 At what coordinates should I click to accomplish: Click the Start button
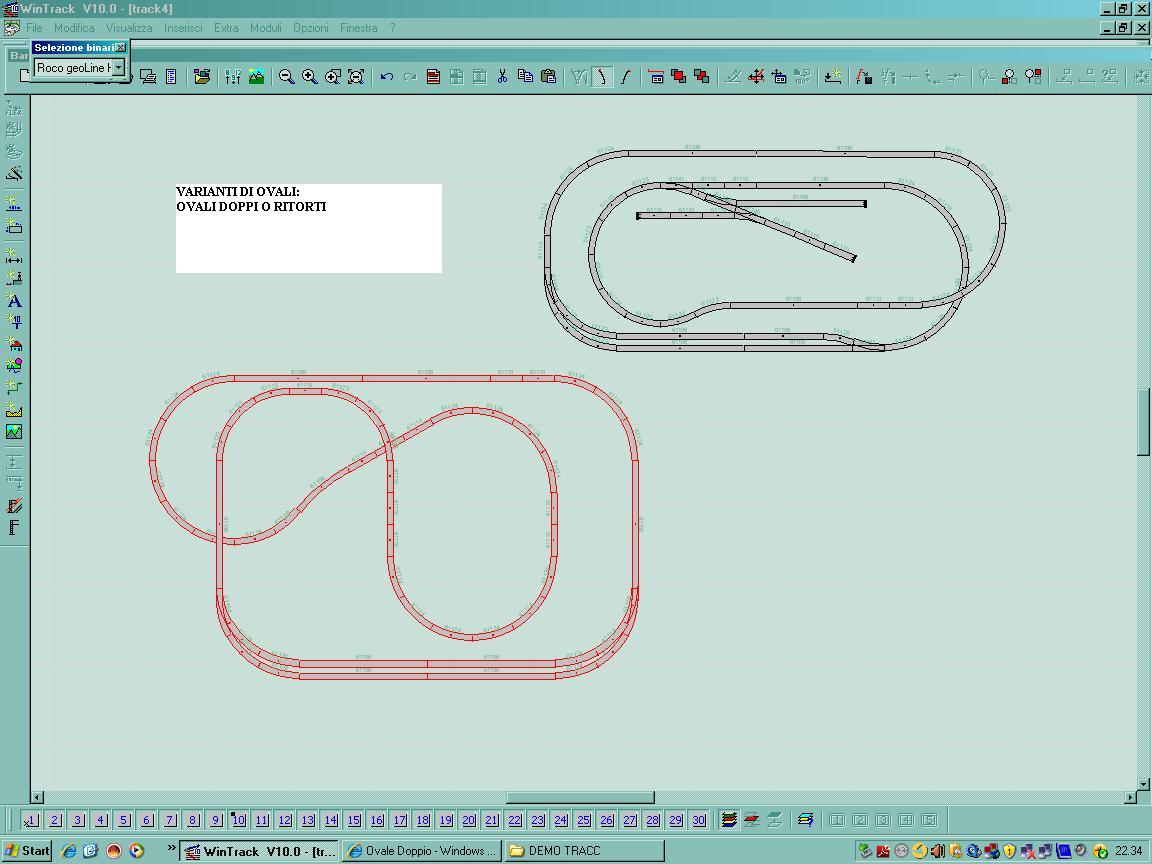27,851
